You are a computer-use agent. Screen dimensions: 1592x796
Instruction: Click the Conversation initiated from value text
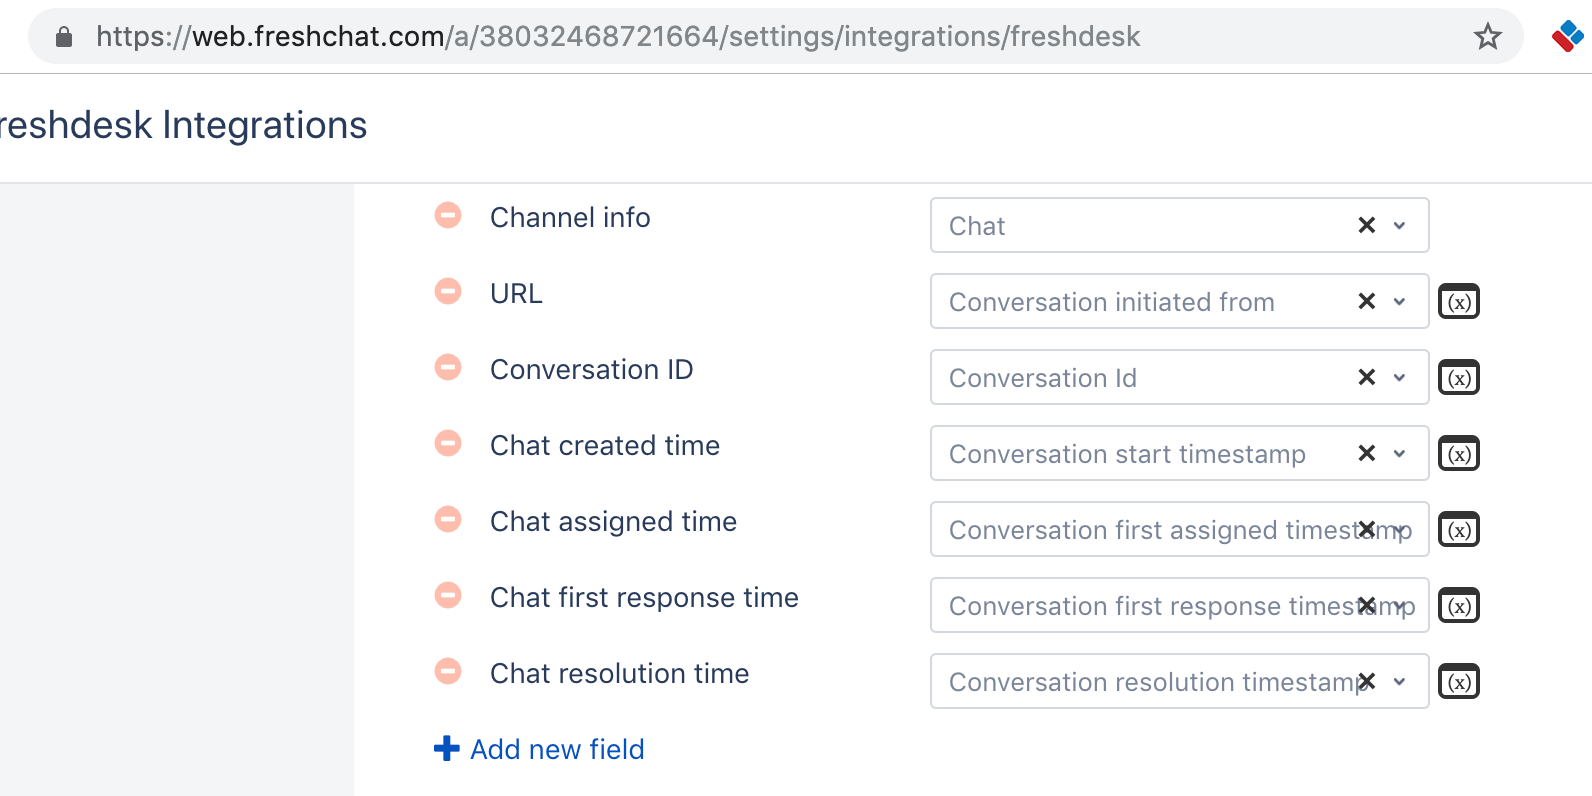pos(1111,302)
